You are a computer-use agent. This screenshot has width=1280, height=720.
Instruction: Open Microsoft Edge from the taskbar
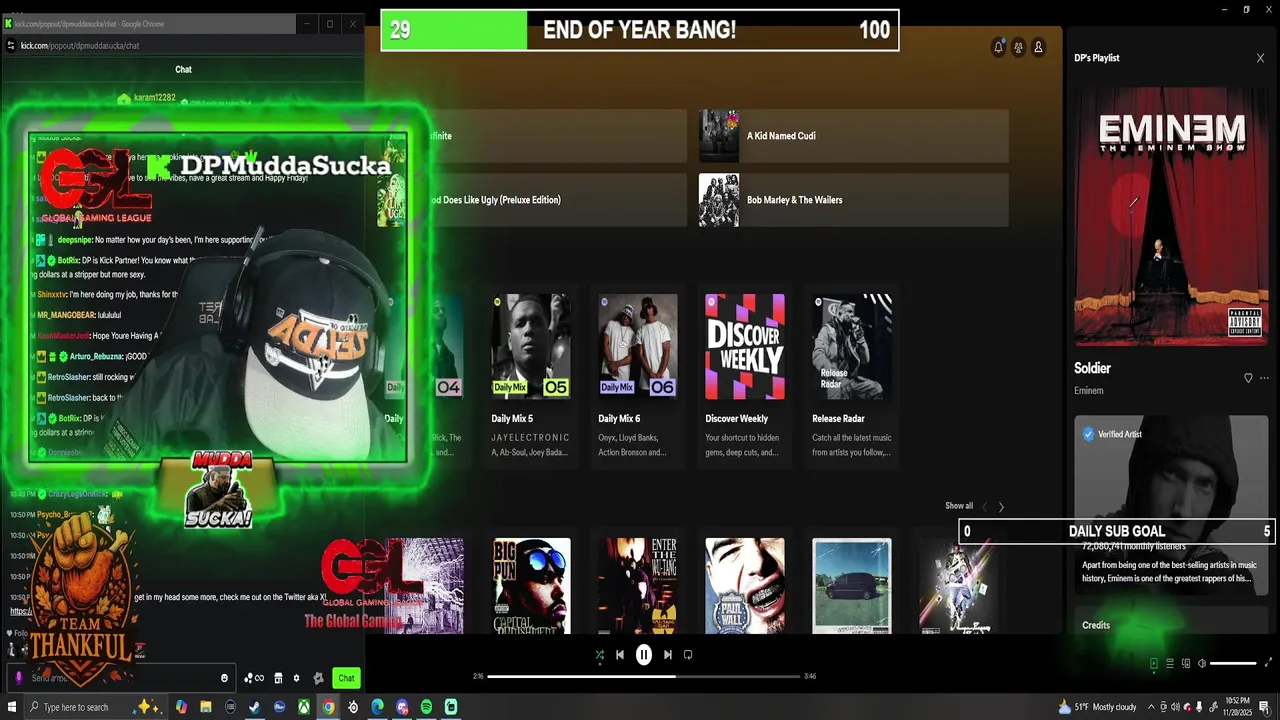point(377,707)
